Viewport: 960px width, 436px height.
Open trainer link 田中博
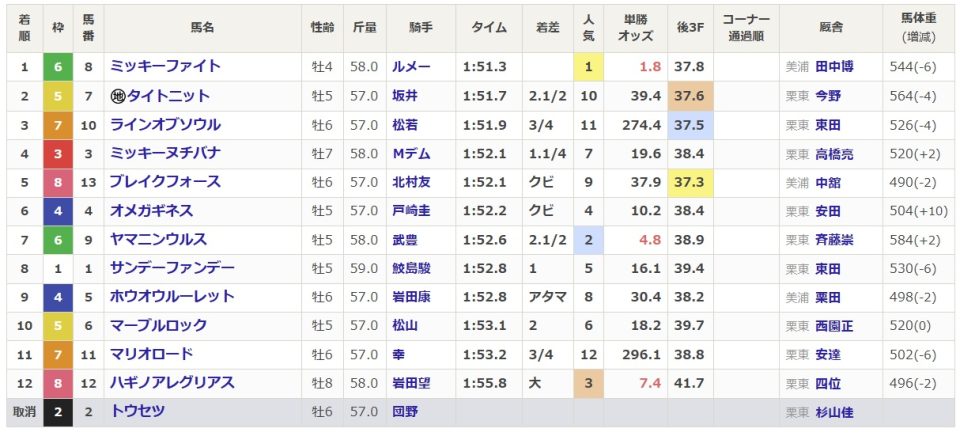pos(835,67)
